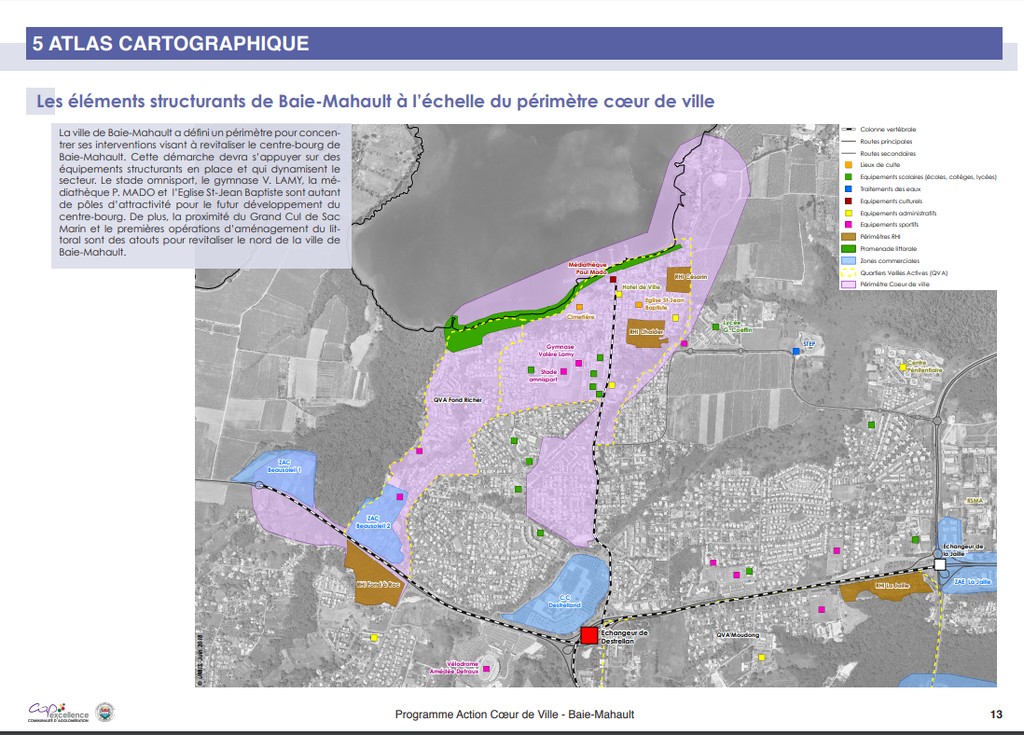The height and width of the screenshot is (735, 1024).
Task: Click the brown RHI Chalder area
Action: click(x=647, y=334)
